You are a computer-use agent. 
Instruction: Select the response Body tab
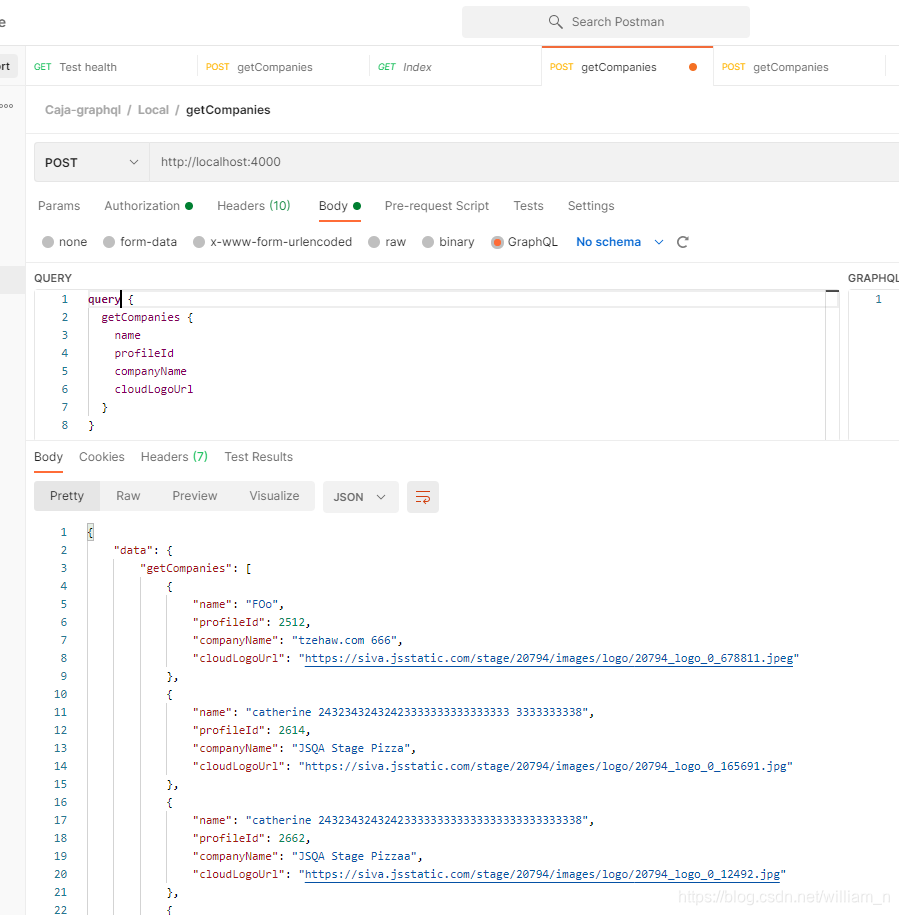click(x=48, y=457)
